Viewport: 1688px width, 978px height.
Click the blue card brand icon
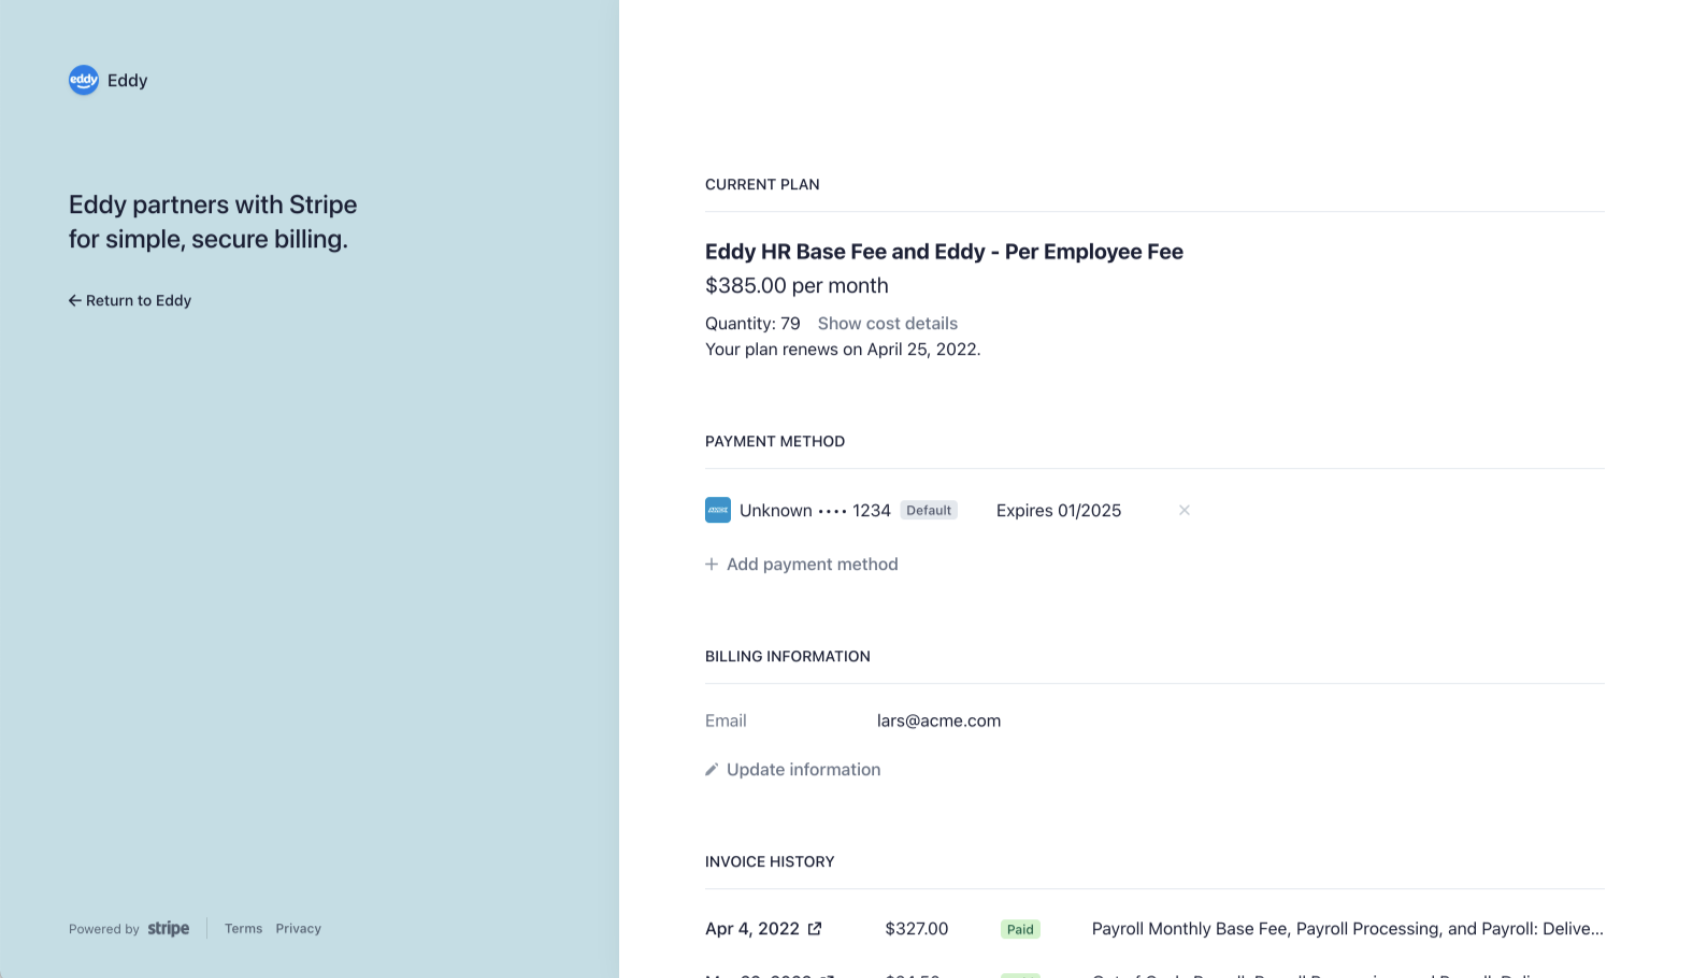718,510
